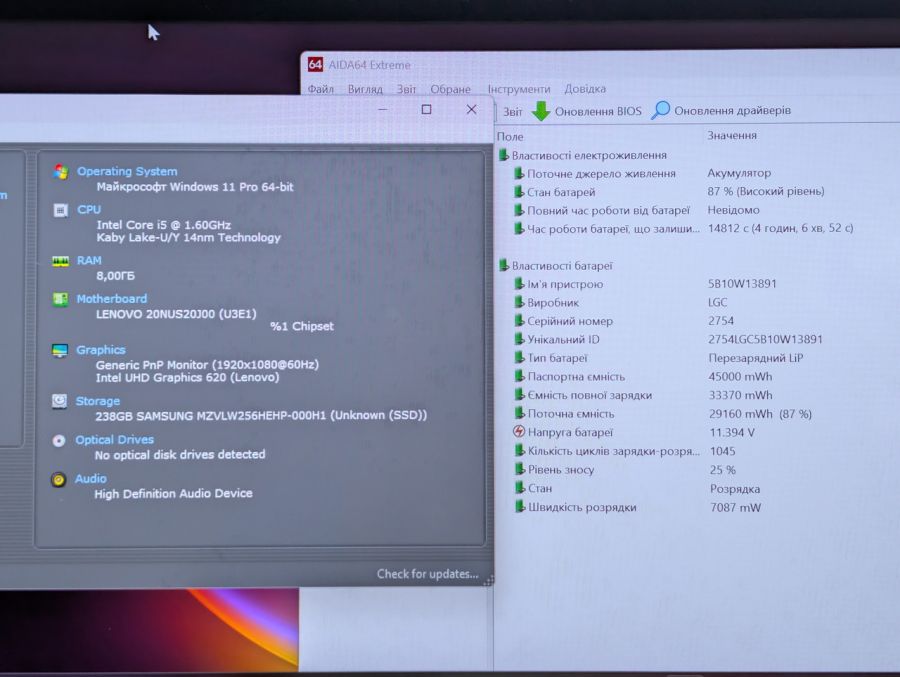Open the Operating System section link

127,171
